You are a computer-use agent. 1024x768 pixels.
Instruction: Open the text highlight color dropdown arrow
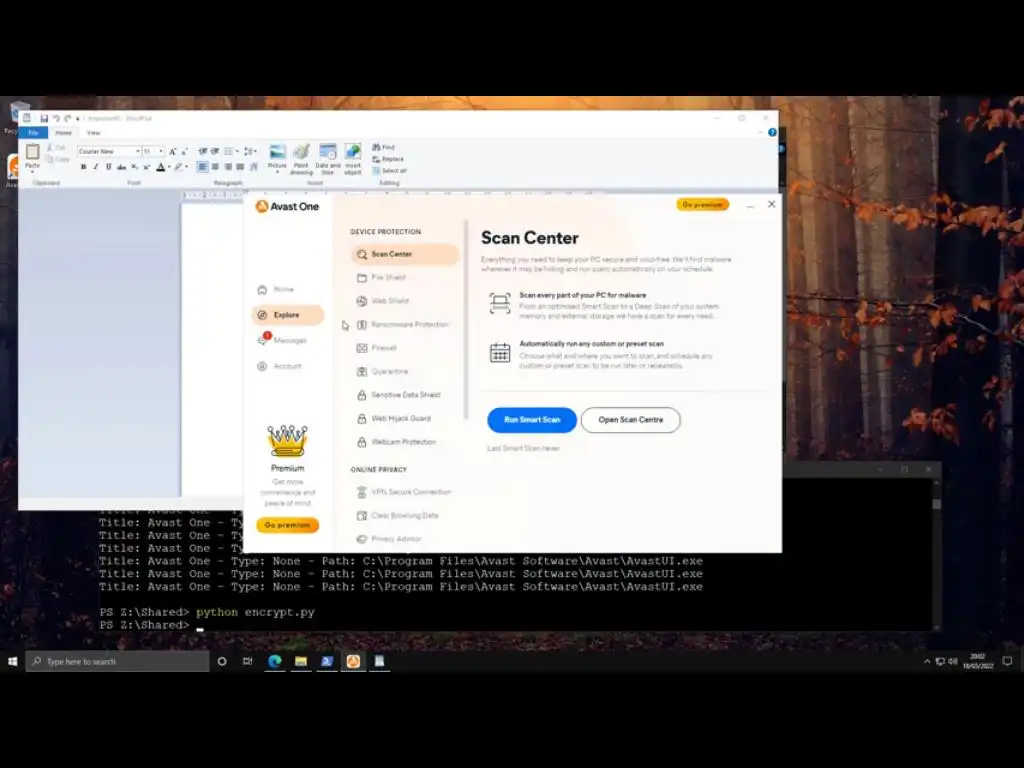pyautogui.click(x=186, y=167)
